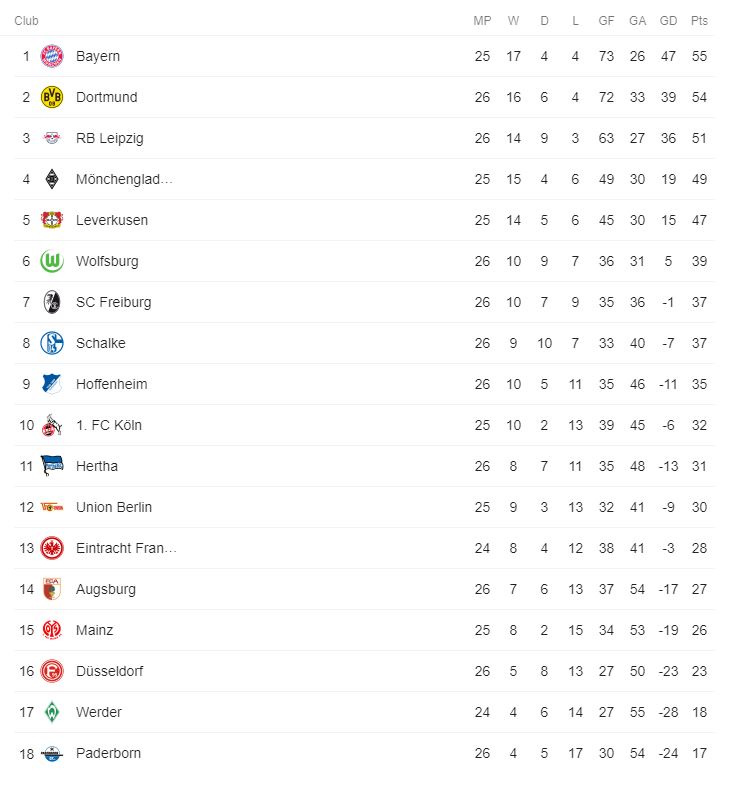
Task: Click the Eintracht Frankfurt eagle crest
Action: (51, 548)
